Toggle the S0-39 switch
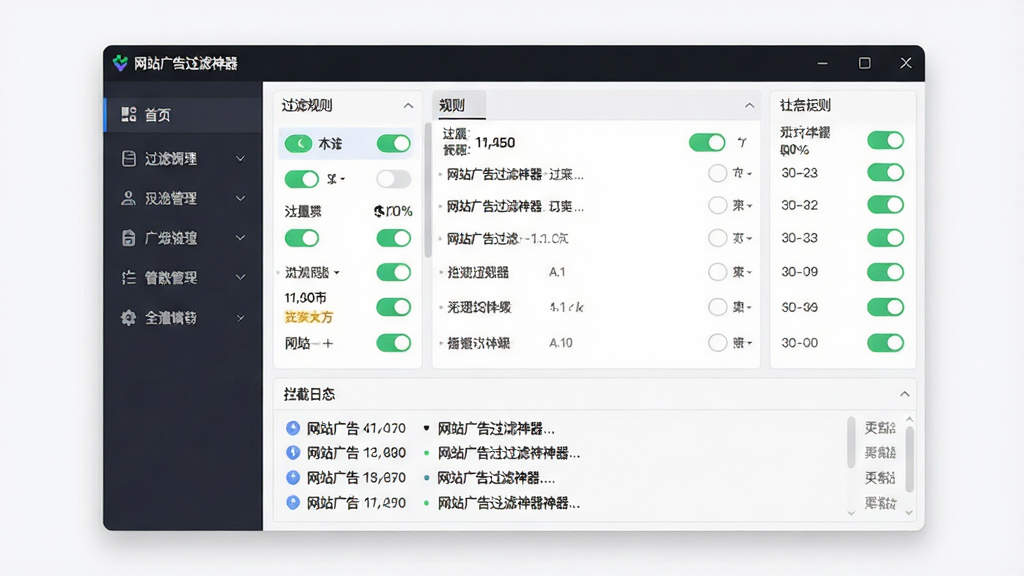The width and height of the screenshot is (1024, 576). click(x=886, y=307)
